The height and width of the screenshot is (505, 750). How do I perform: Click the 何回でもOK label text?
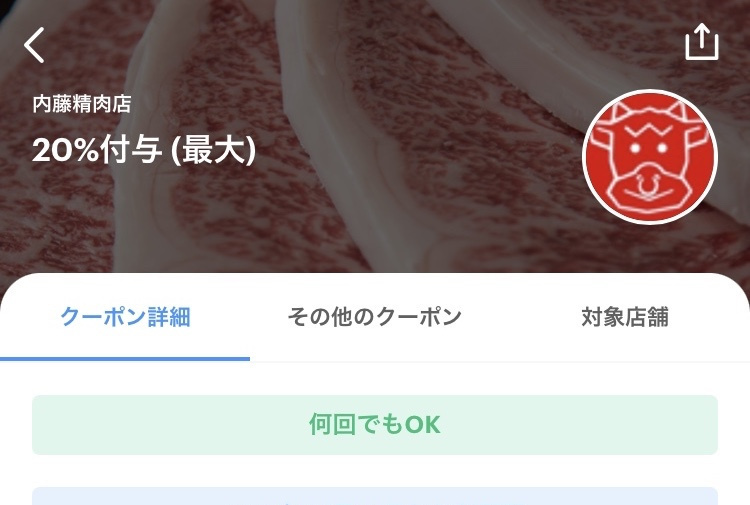coord(375,424)
